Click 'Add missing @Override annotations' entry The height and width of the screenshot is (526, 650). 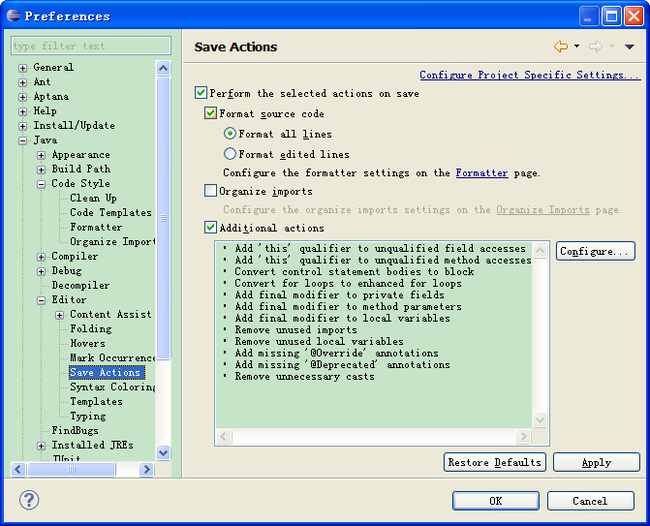[336, 353]
